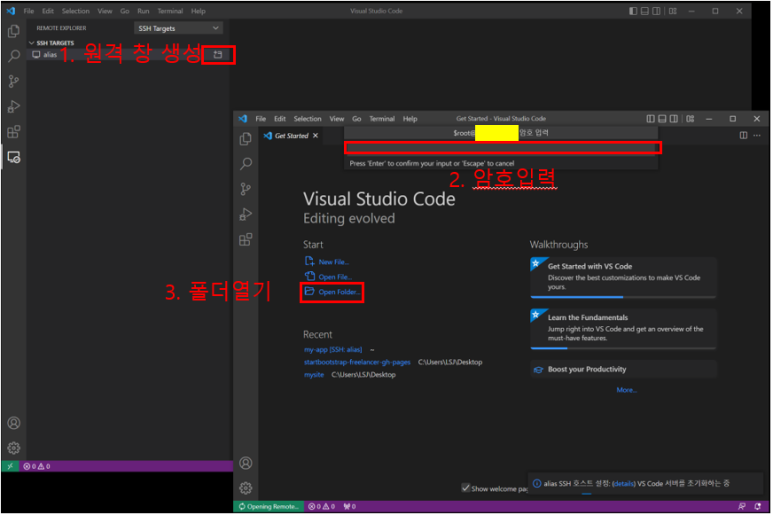Screen dimensions: 773x515
Task: Open Accounts icon in back window
Action: (14, 423)
